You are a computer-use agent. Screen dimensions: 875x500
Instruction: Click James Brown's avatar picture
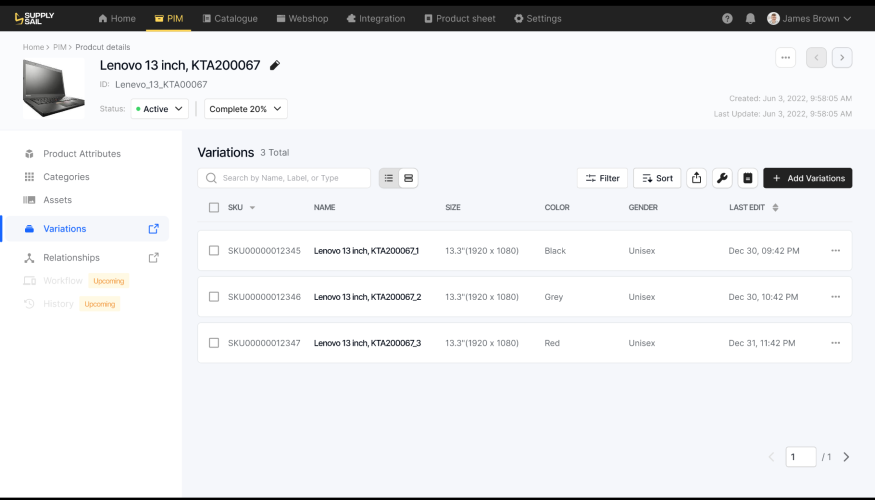tap(773, 18)
